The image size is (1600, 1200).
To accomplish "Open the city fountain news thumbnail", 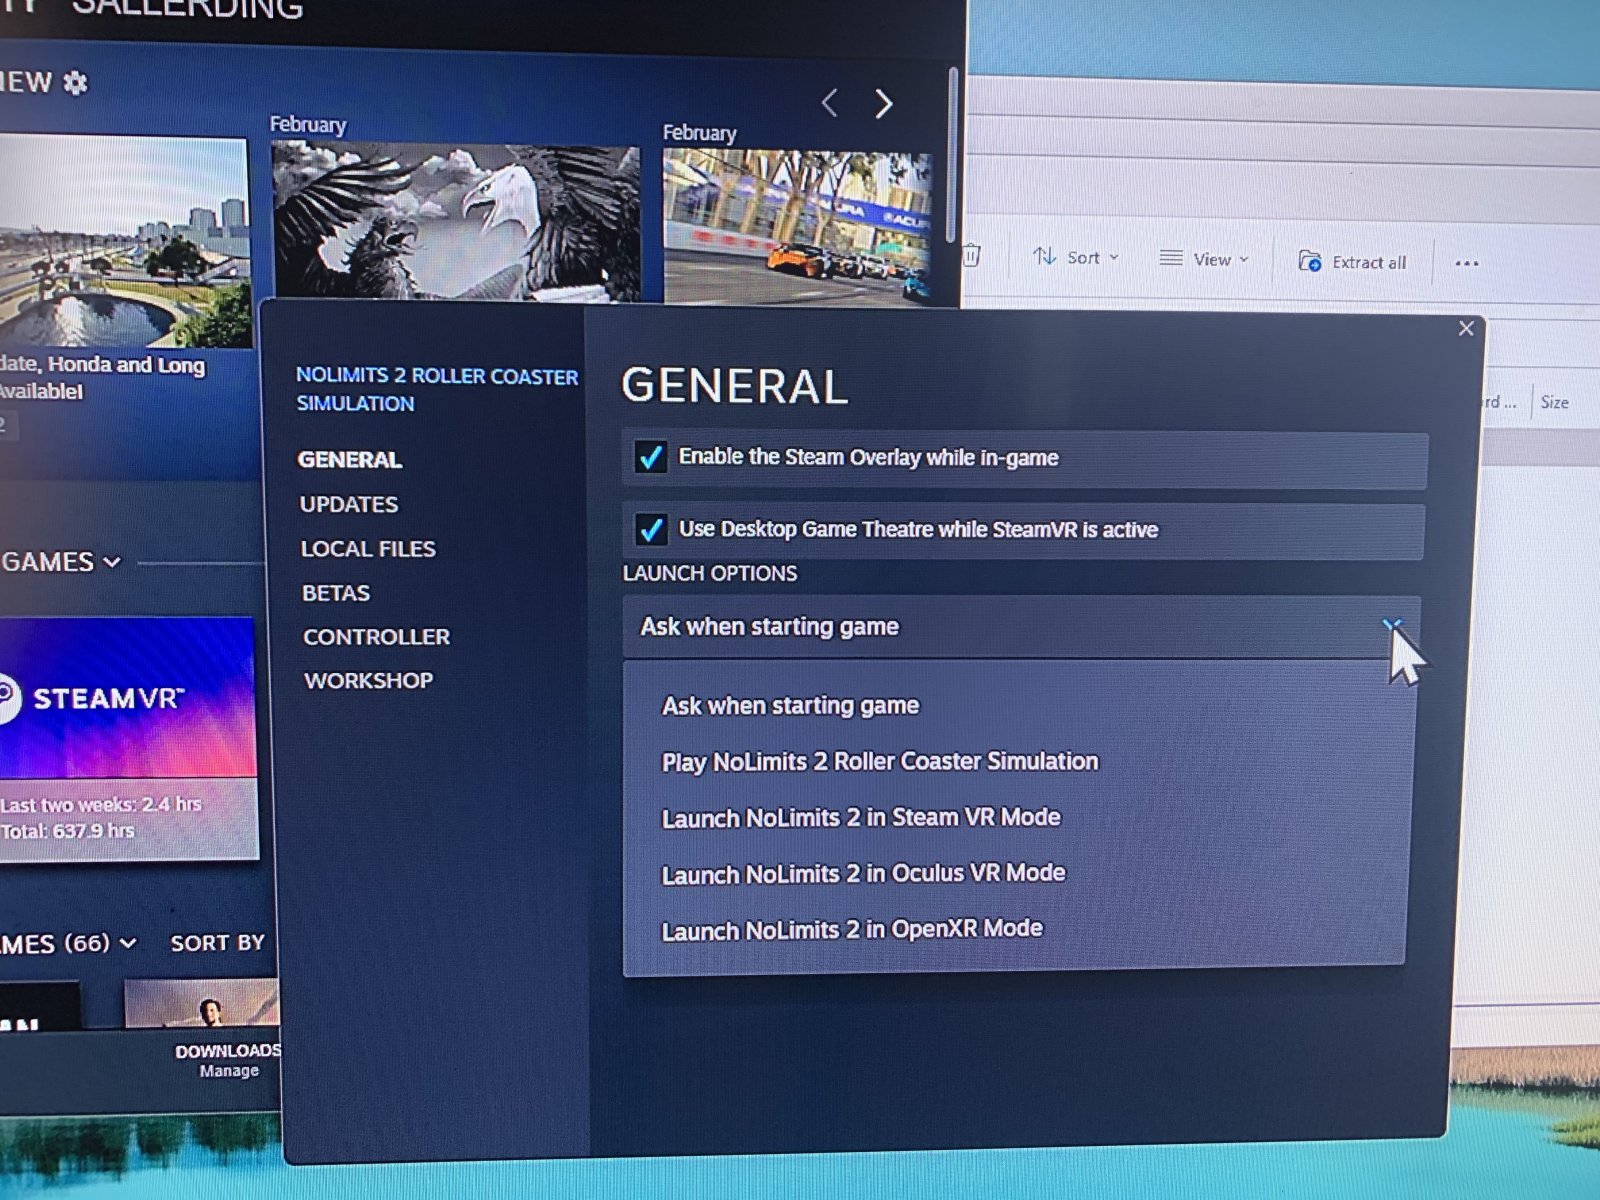I will tap(125, 242).
